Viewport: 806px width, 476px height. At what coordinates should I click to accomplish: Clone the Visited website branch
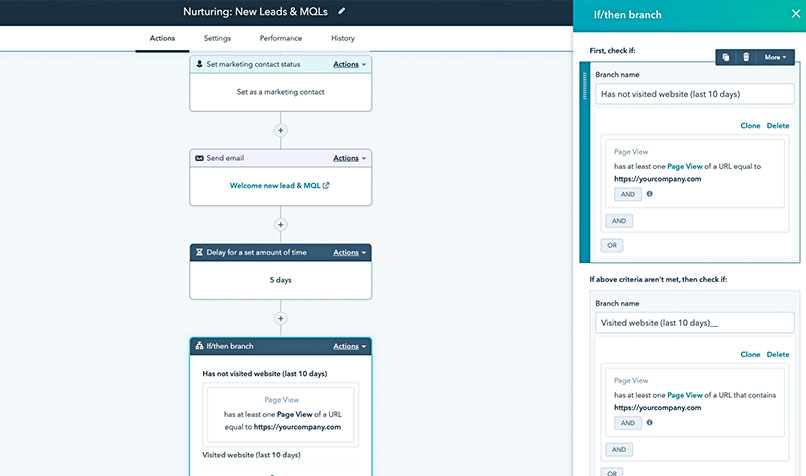tap(750, 354)
